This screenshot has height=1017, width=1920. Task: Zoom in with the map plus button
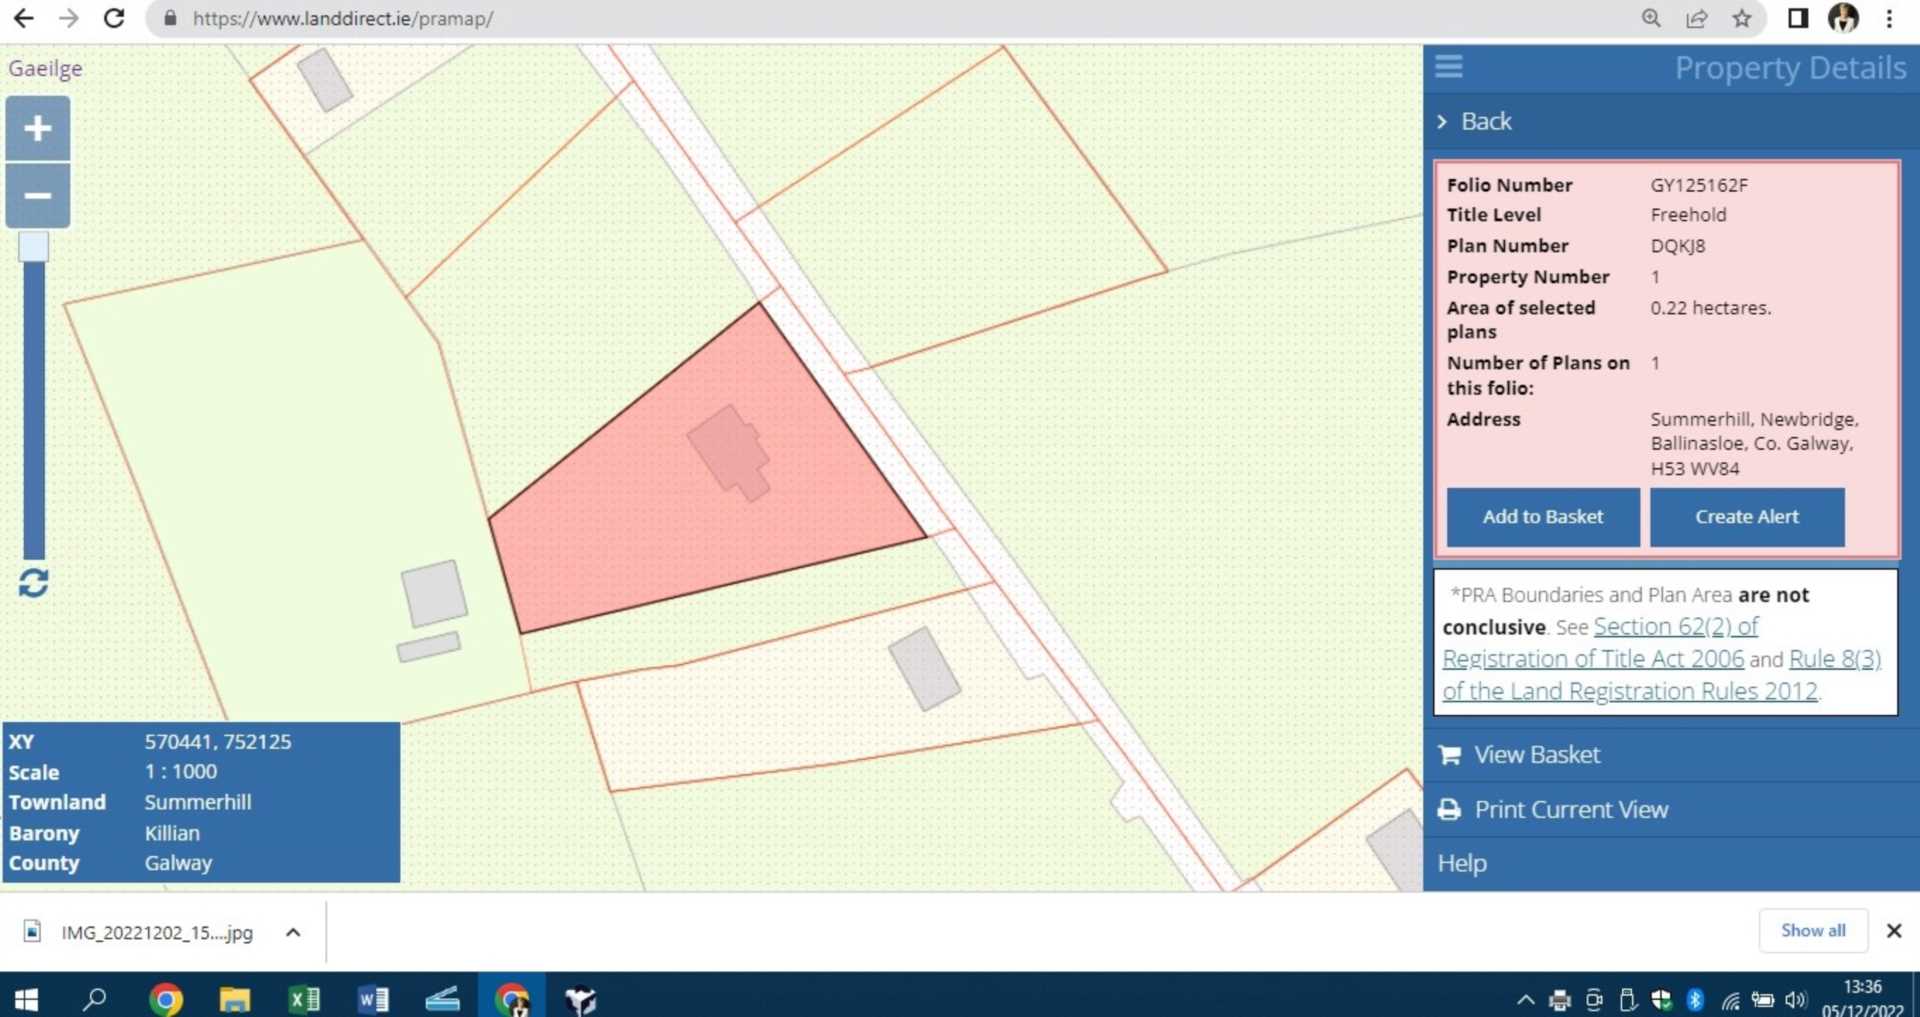[38, 128]
